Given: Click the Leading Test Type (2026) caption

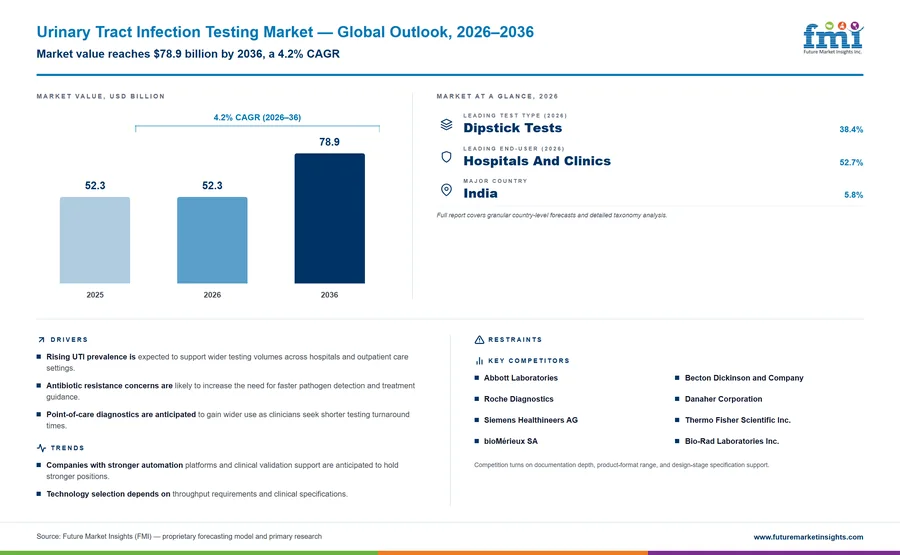Looking at the screenshot, I should coord(515,115).
